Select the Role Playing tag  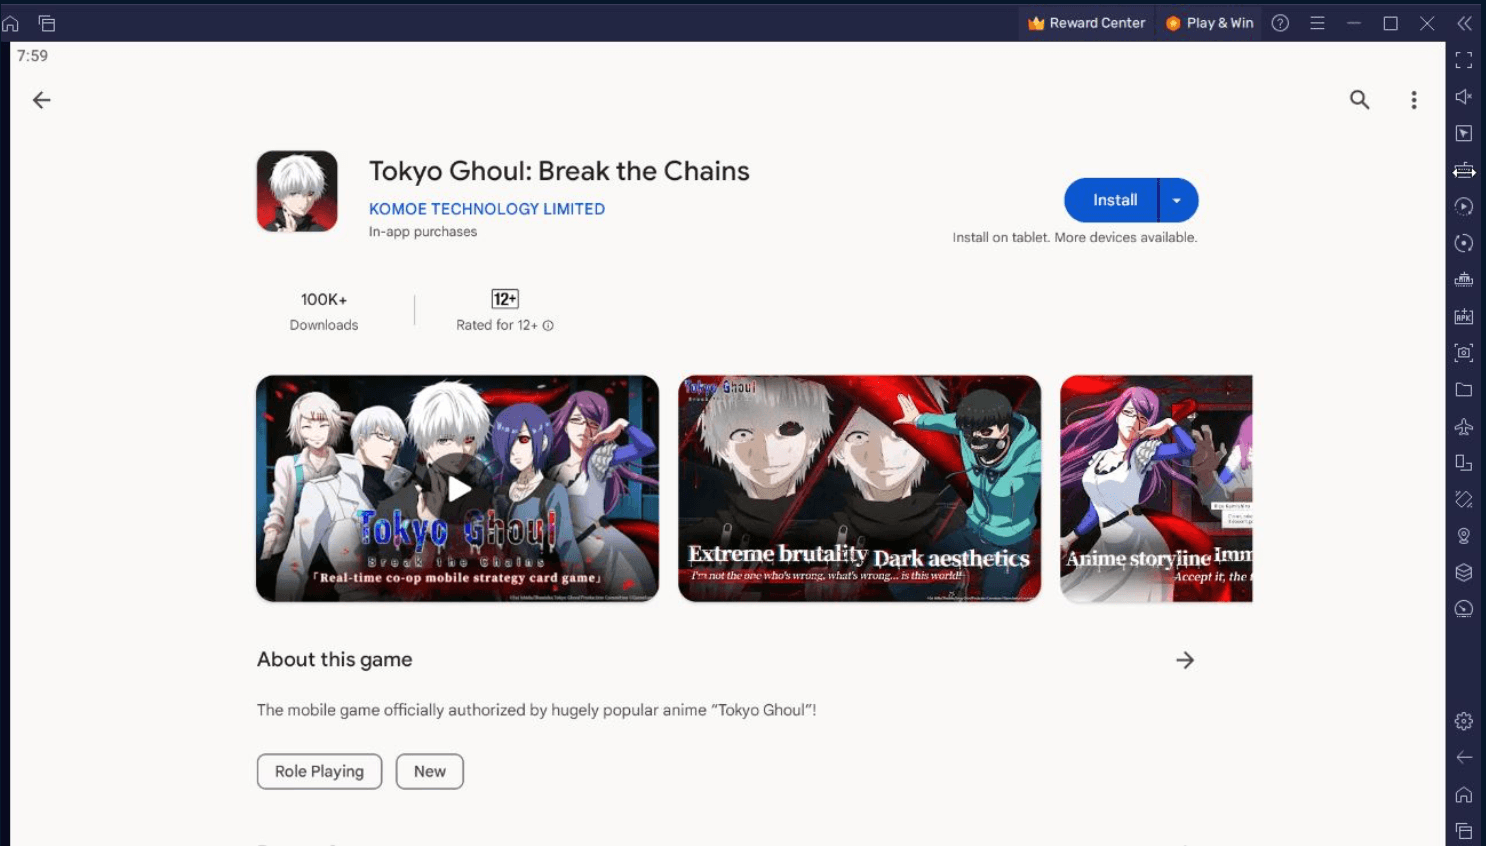coord(320,771)
